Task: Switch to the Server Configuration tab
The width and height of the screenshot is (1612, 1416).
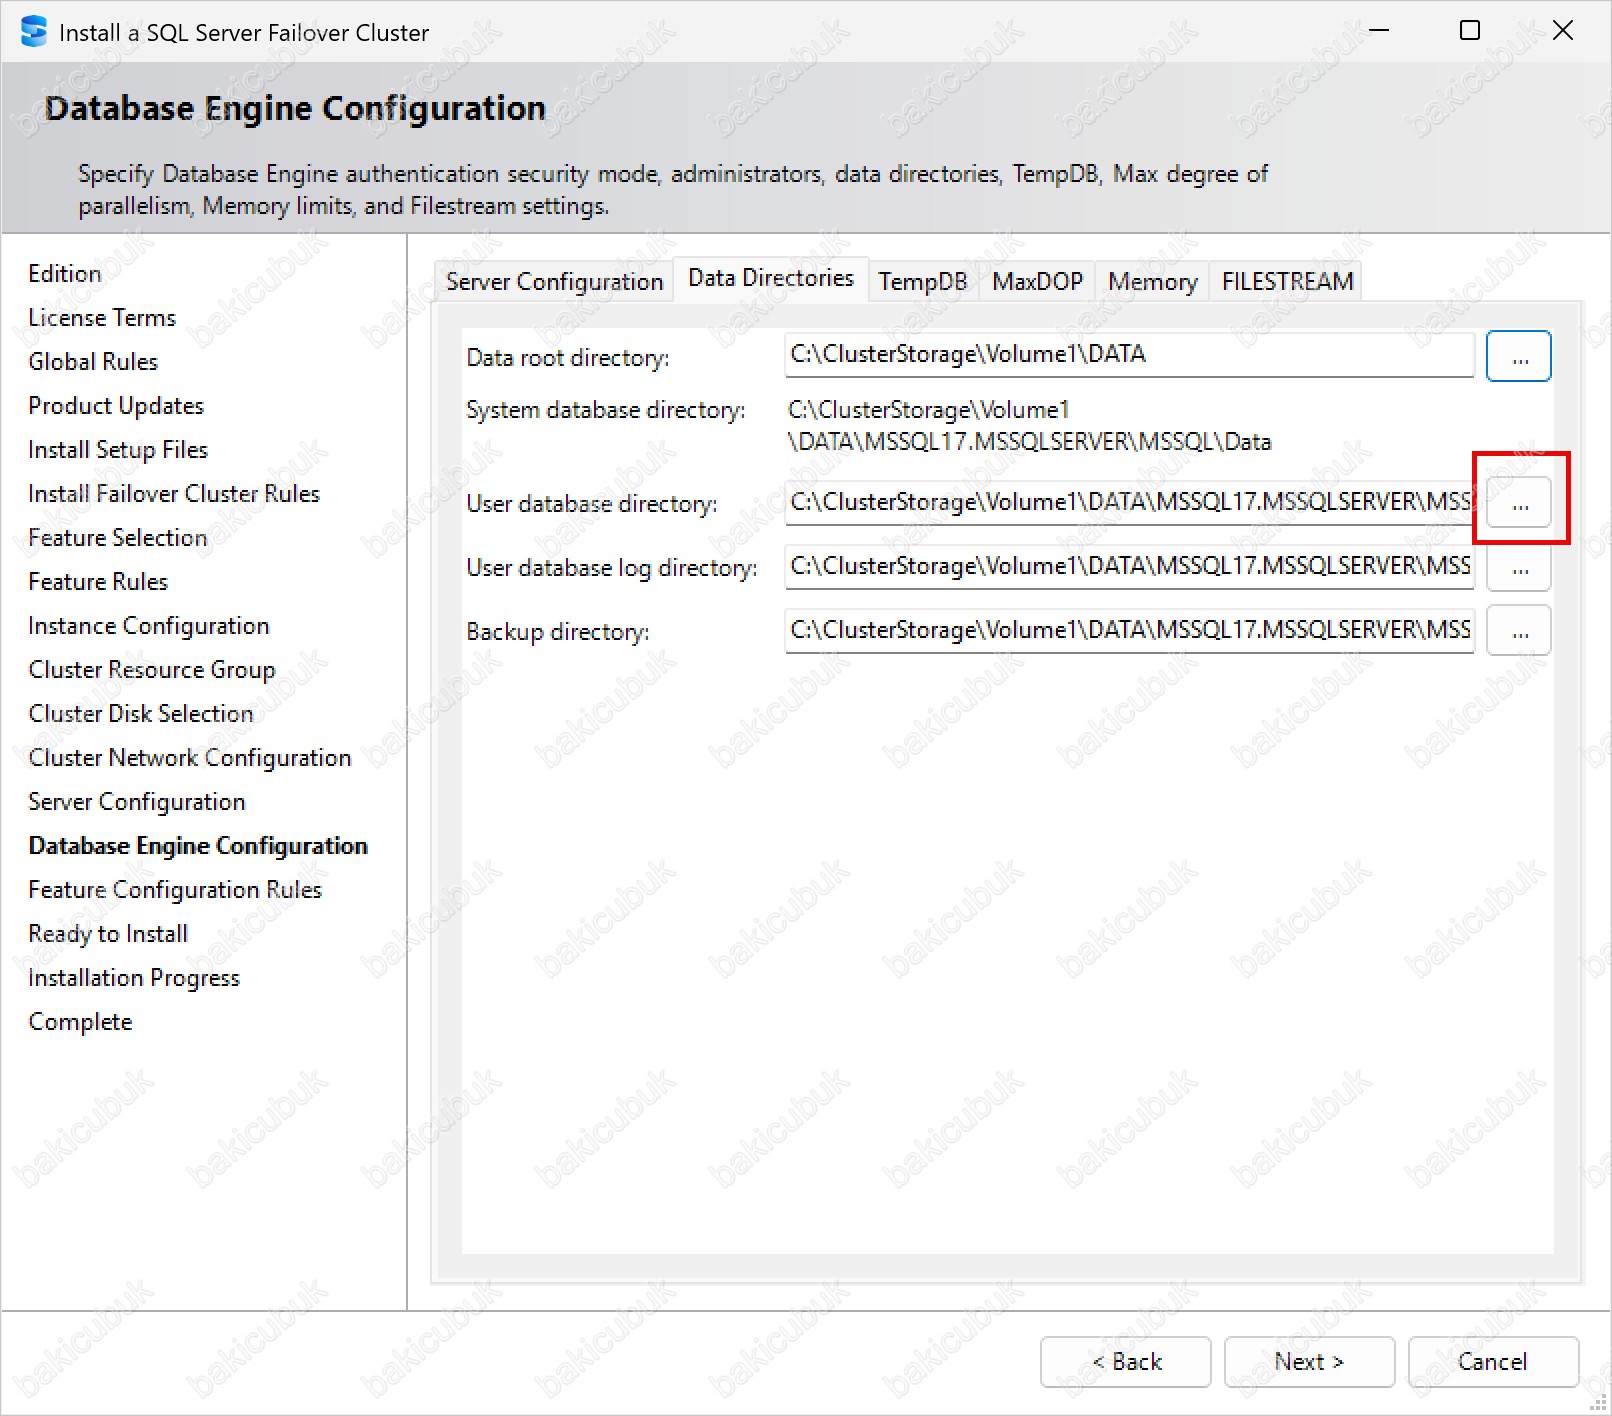Action: pyautogui.click(x=554, y=282)
